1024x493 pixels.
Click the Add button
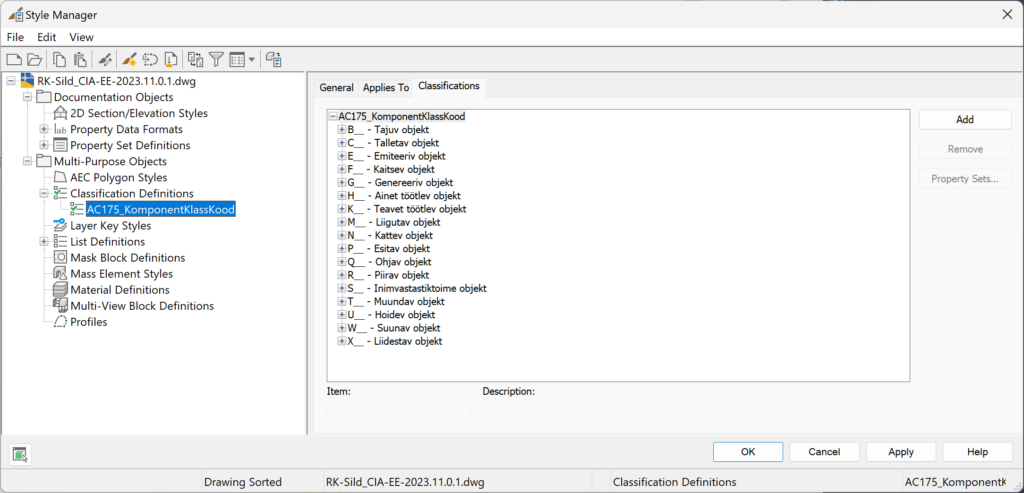pos(965,119)
